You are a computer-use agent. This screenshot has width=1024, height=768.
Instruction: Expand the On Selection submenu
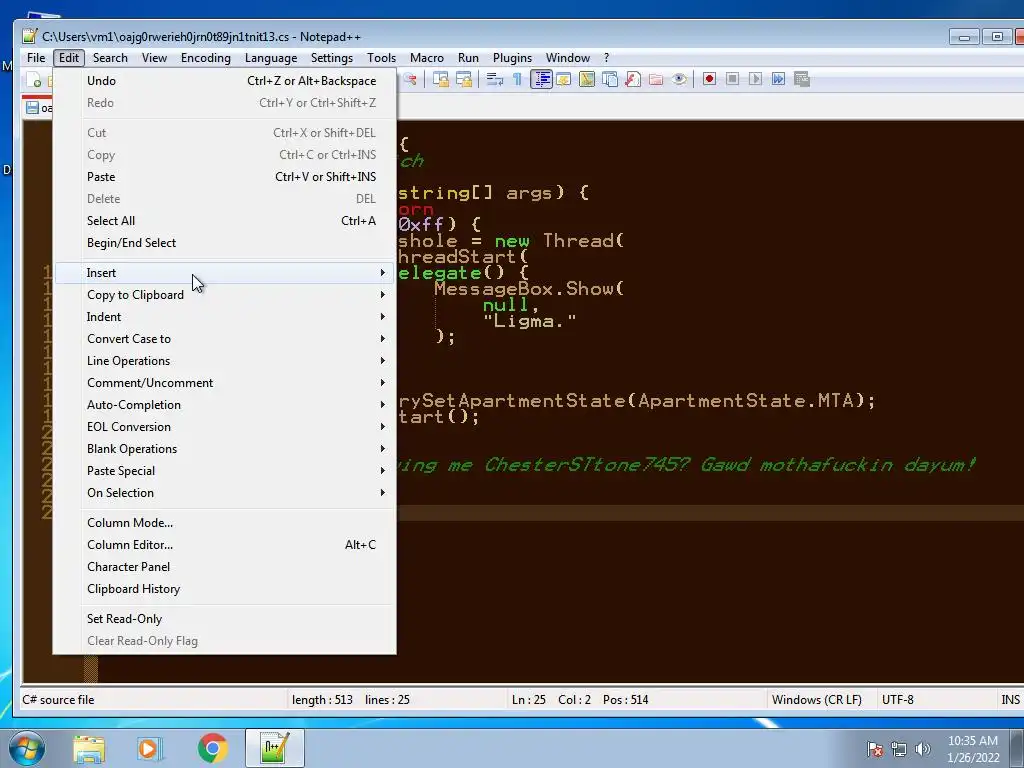(225, 493)
